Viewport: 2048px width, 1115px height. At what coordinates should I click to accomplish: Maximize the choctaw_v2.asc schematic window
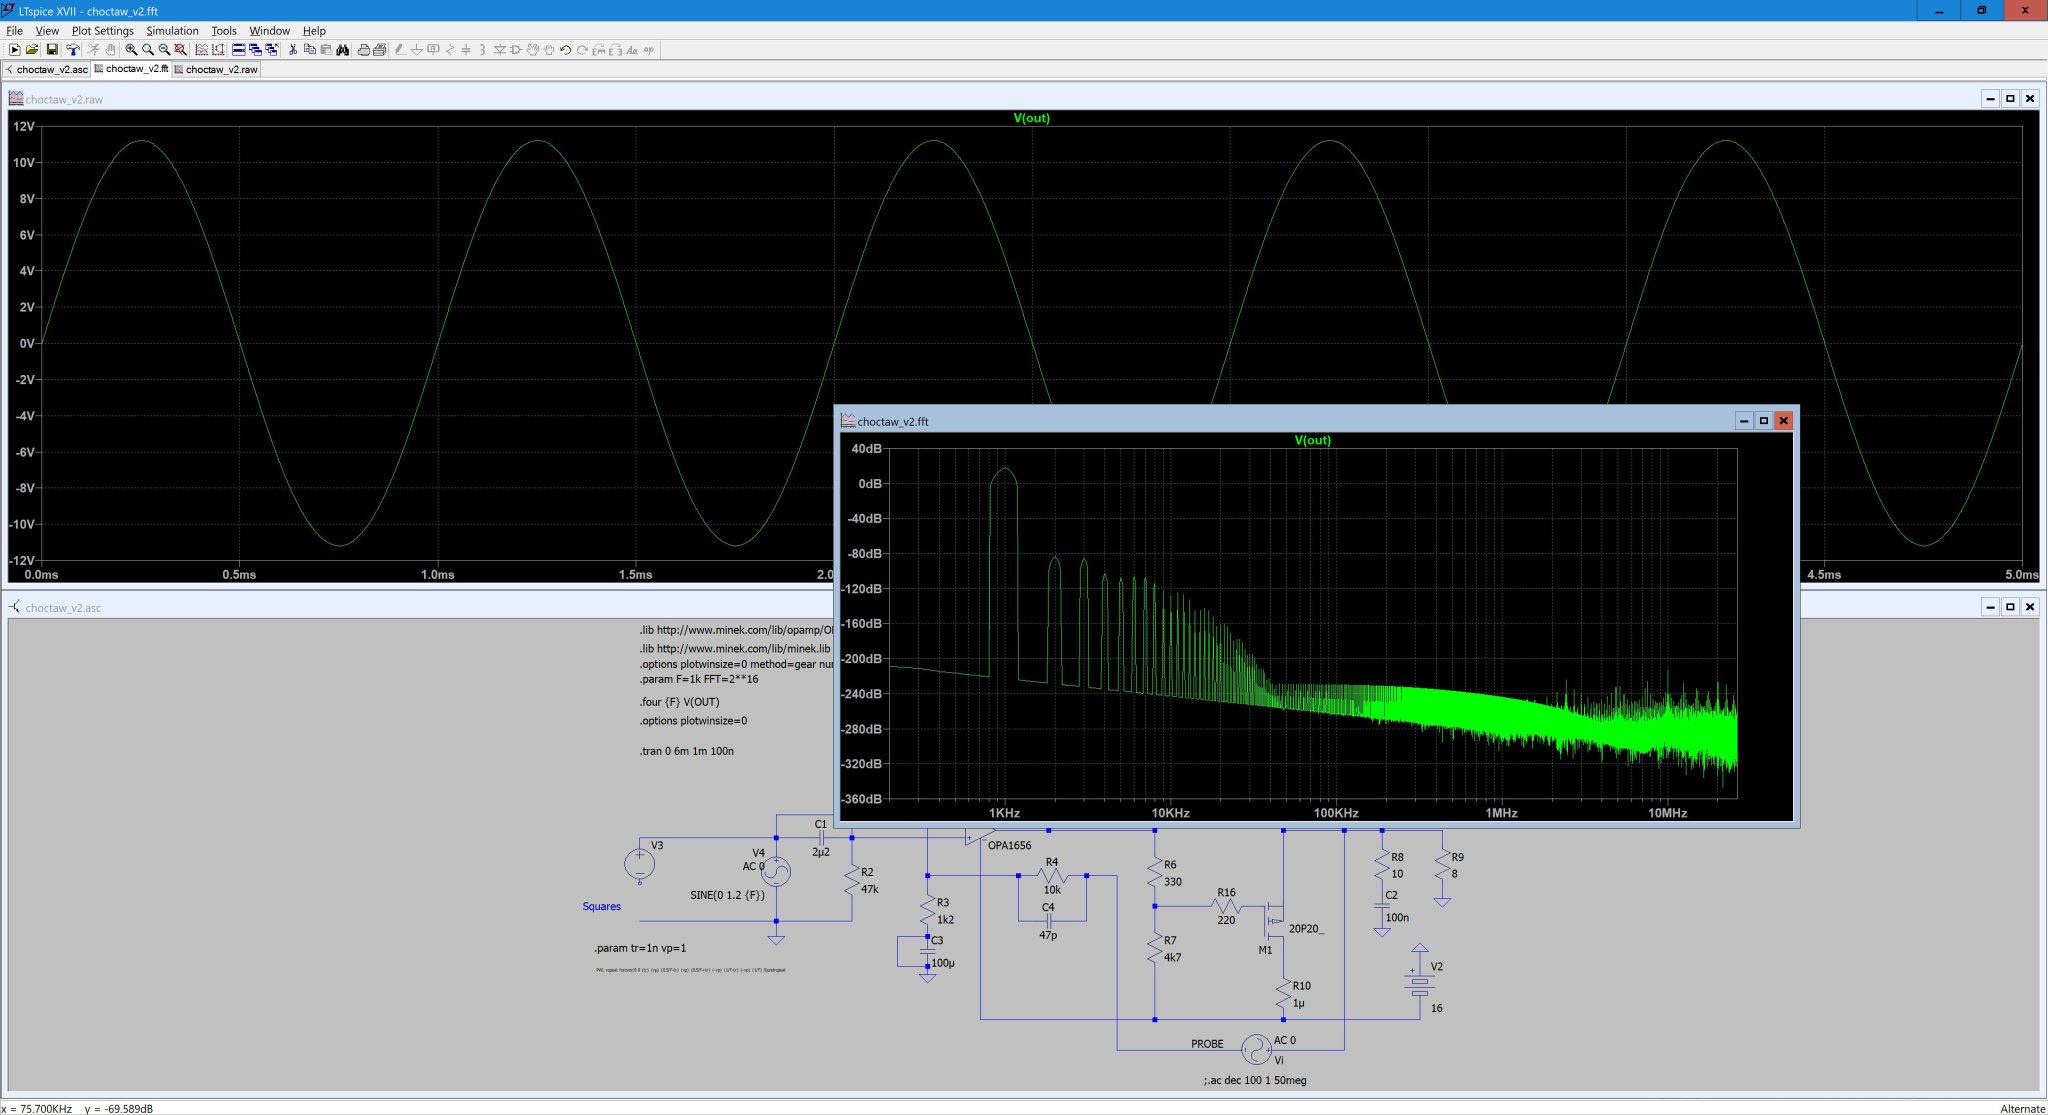[x=2010, y=607]
